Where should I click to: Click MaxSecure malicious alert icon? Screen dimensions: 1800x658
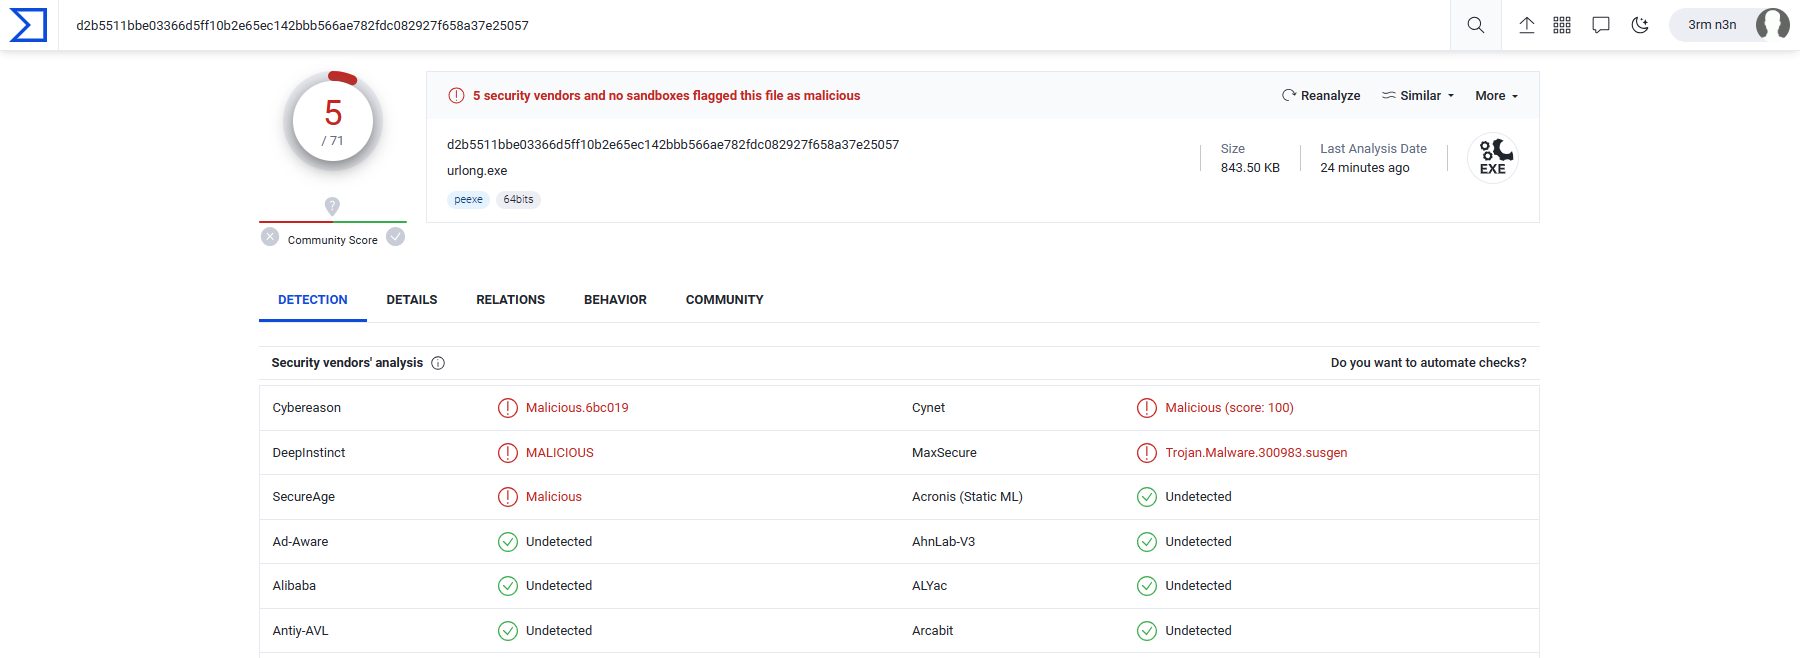1147,453
